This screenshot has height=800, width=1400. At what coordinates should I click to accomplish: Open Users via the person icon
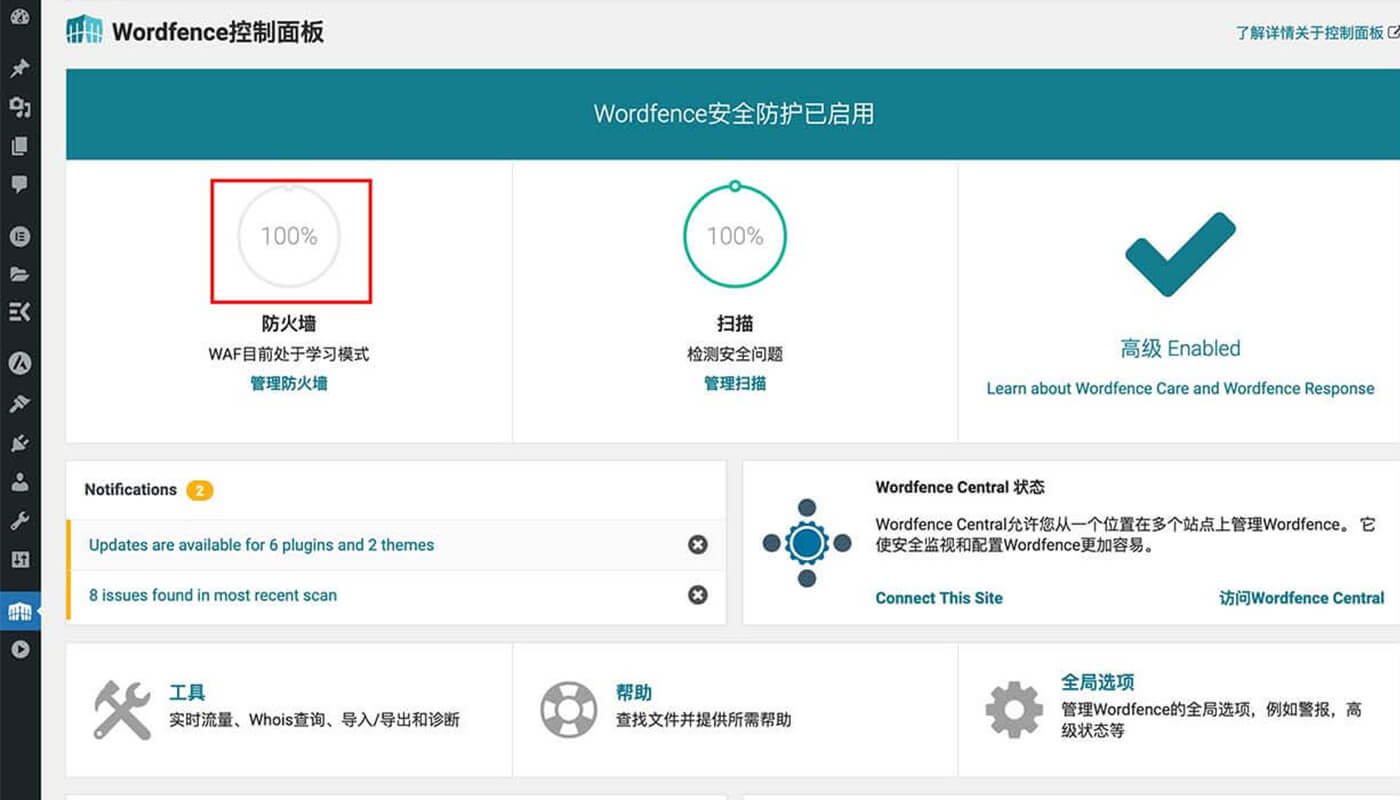[x=19, y=482]
